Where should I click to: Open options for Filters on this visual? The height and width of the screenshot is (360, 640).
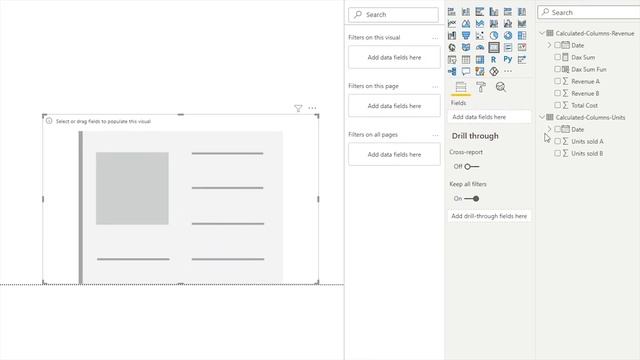[435, 38]
